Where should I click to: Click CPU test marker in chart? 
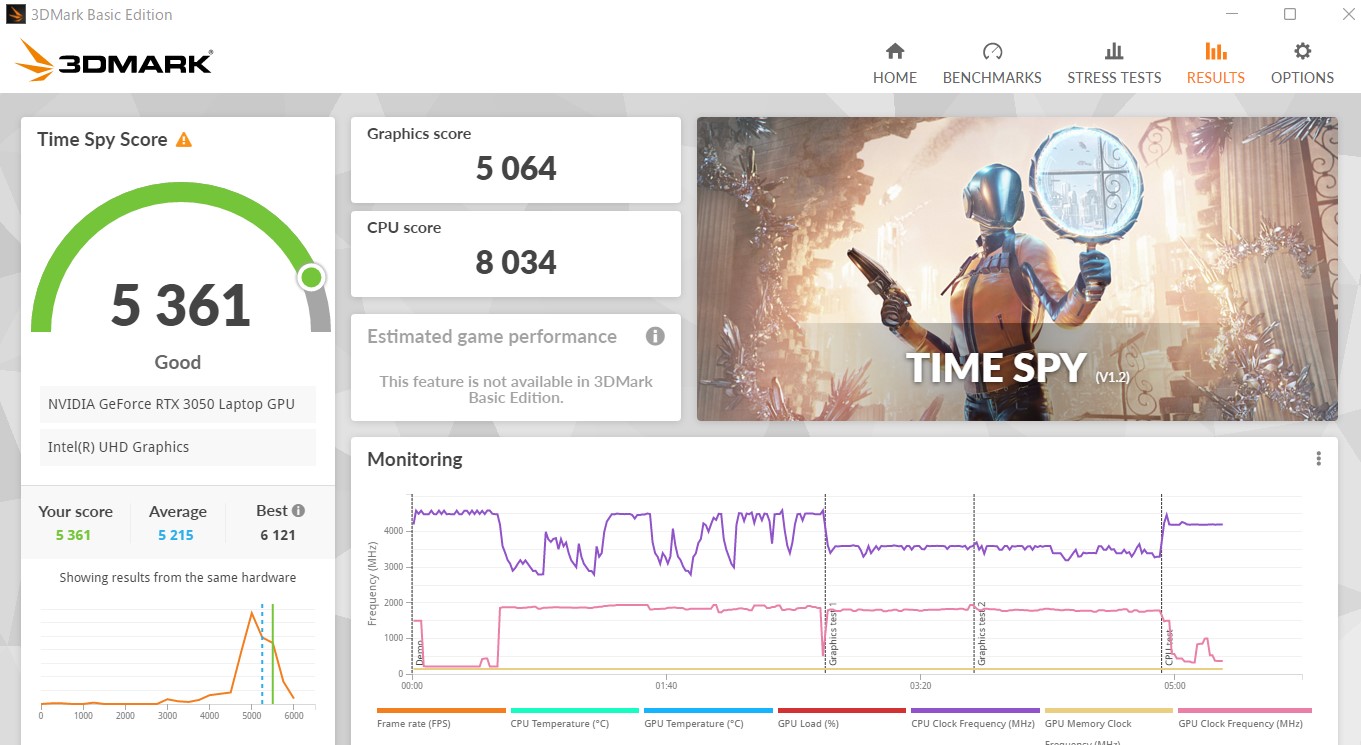tap(1169, 647)
